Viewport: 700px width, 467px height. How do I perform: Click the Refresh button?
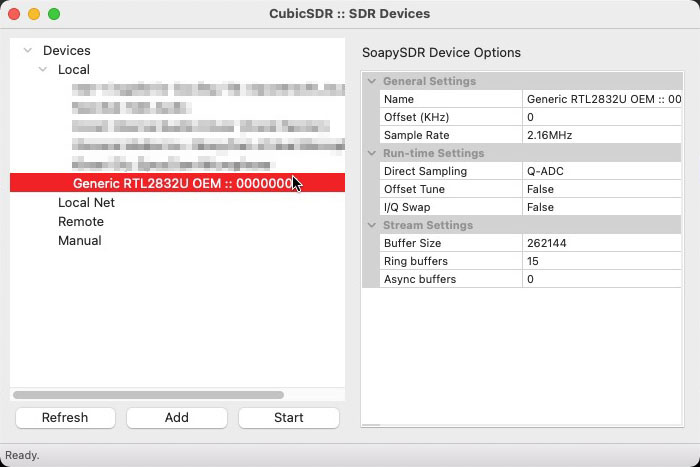[65, 417]
